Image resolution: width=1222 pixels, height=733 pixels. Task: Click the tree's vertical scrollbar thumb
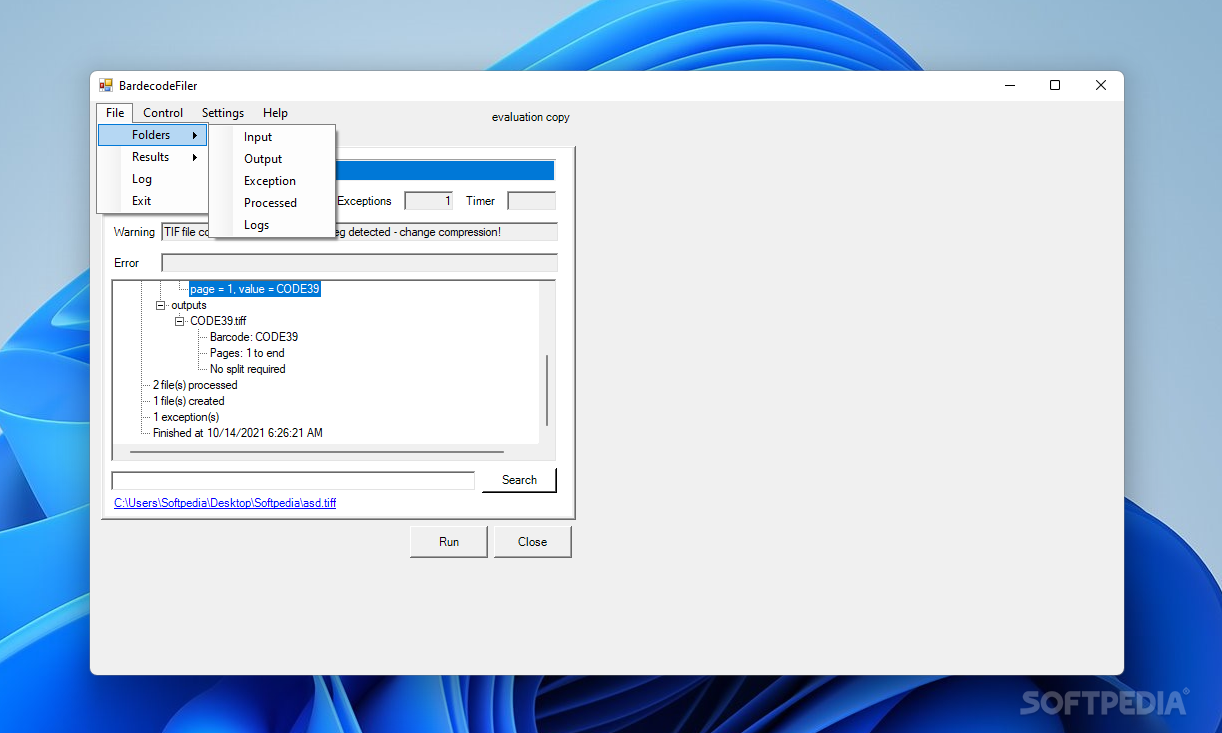click(547, 390)
